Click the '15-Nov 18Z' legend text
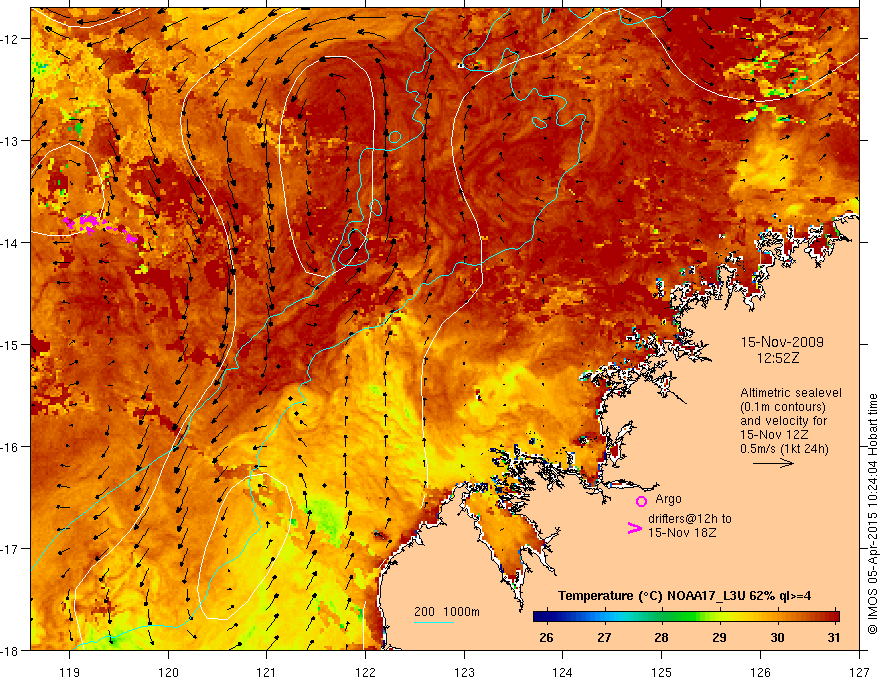This screenshot has width=880, height=680. [x=682, y=533]
